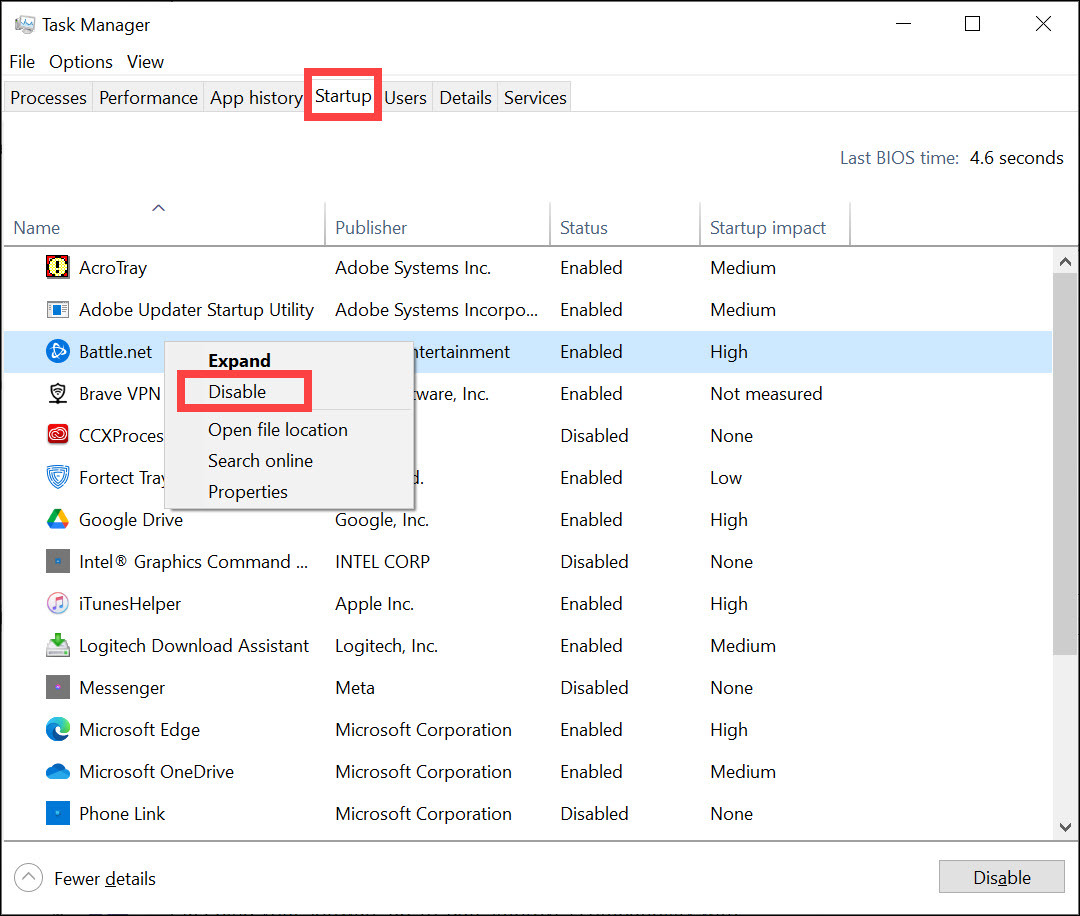Viewport: 1080px width, 916px height.
Task: Expand the Fewer details toggle
Action: [x=84, y=878]
